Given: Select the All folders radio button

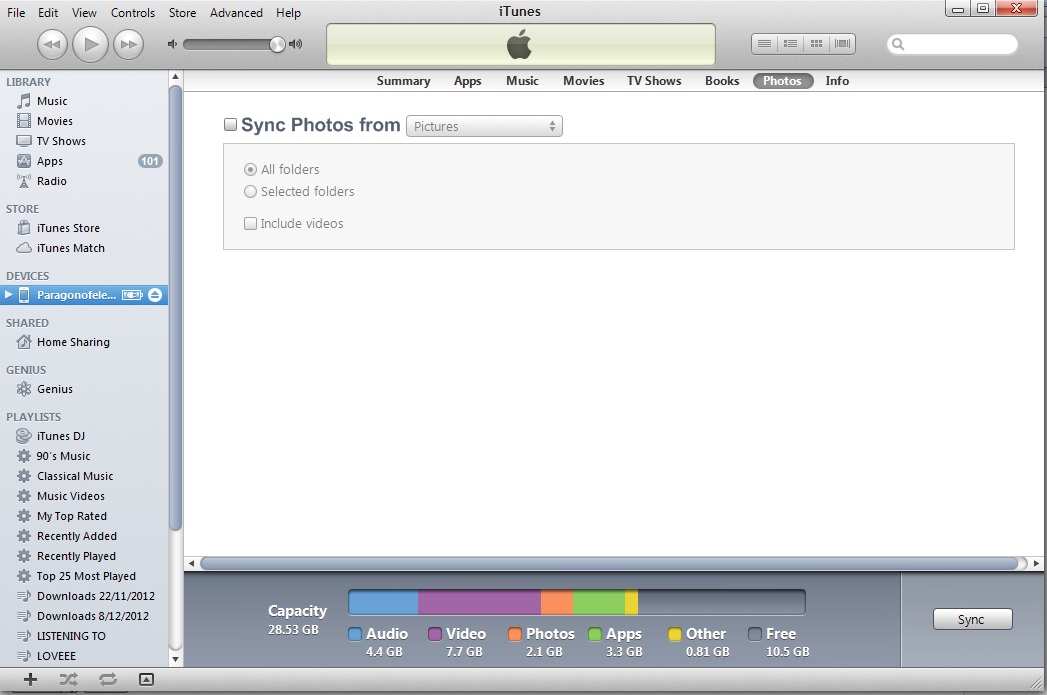Looking at the screenshot, I should (250, 170).
